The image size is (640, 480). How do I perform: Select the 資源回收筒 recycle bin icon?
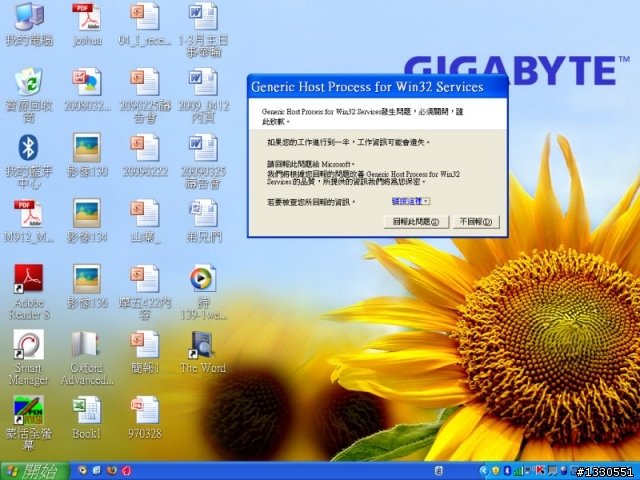coord(29,96)
